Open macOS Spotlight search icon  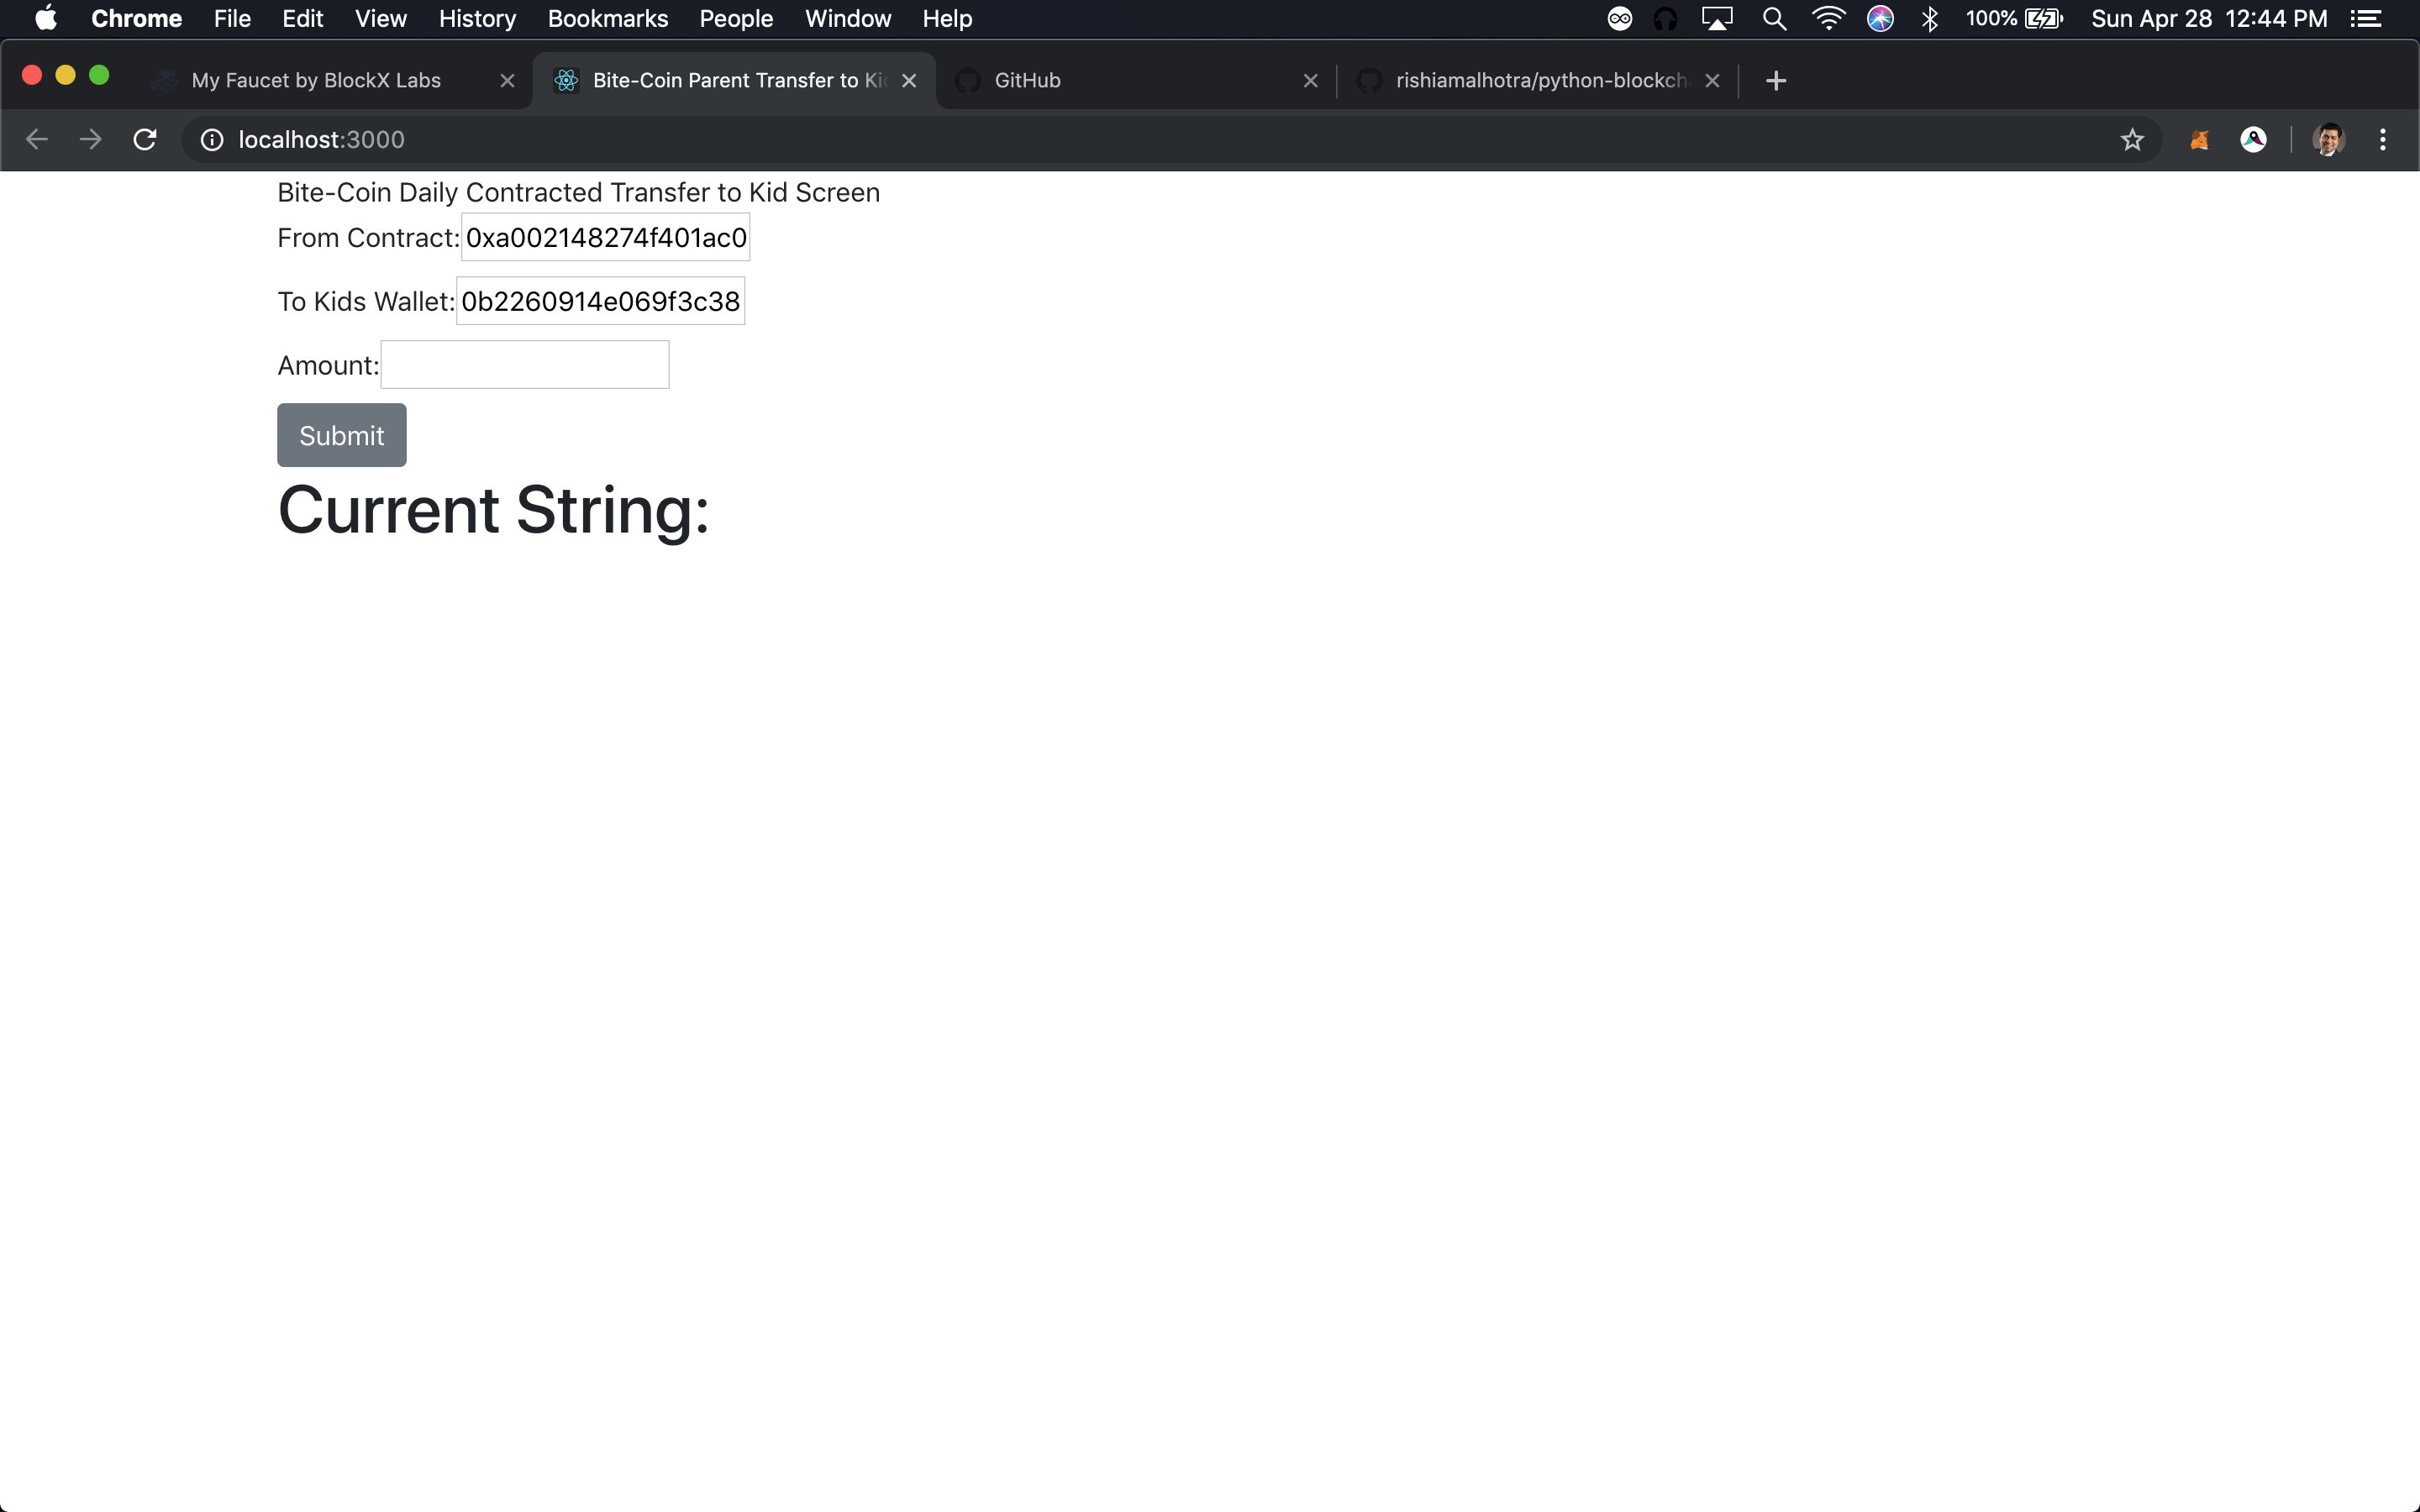[x=1774, y=19]
